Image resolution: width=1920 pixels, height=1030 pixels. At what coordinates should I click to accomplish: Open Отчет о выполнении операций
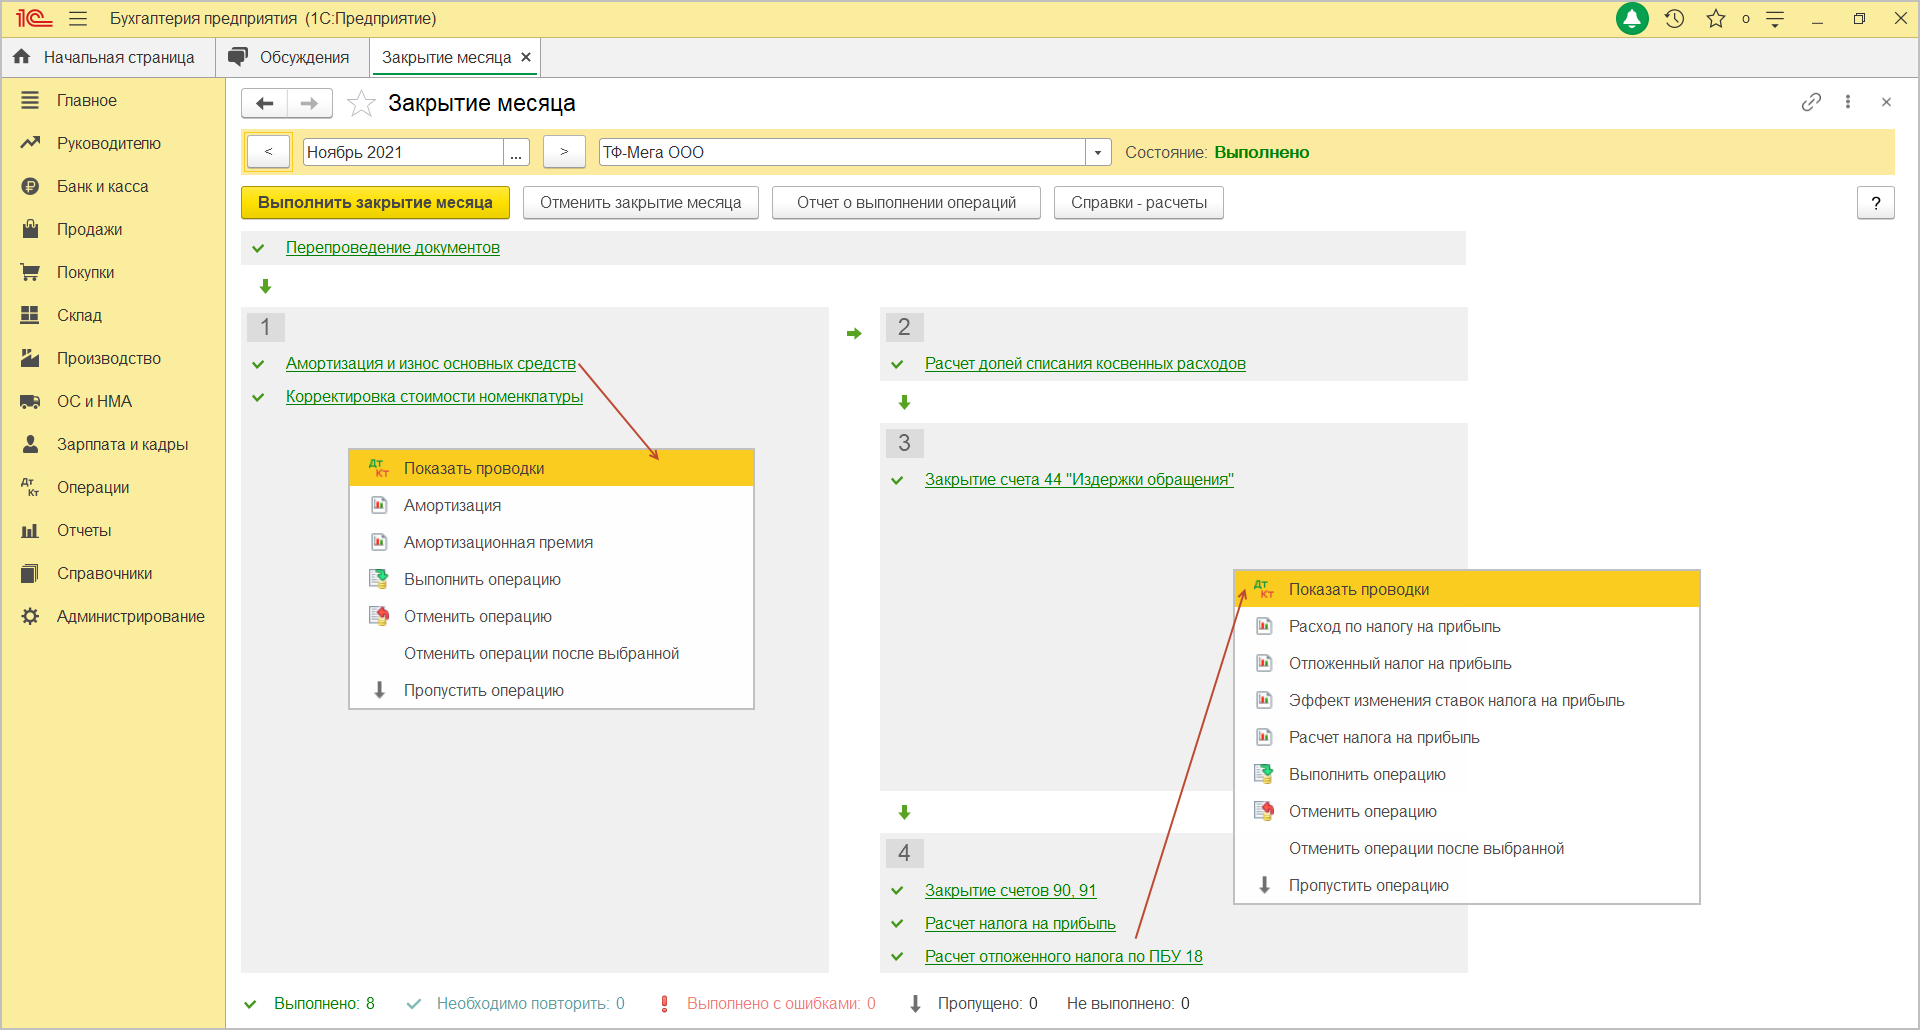pyautogui.click(x=906, y=202)
